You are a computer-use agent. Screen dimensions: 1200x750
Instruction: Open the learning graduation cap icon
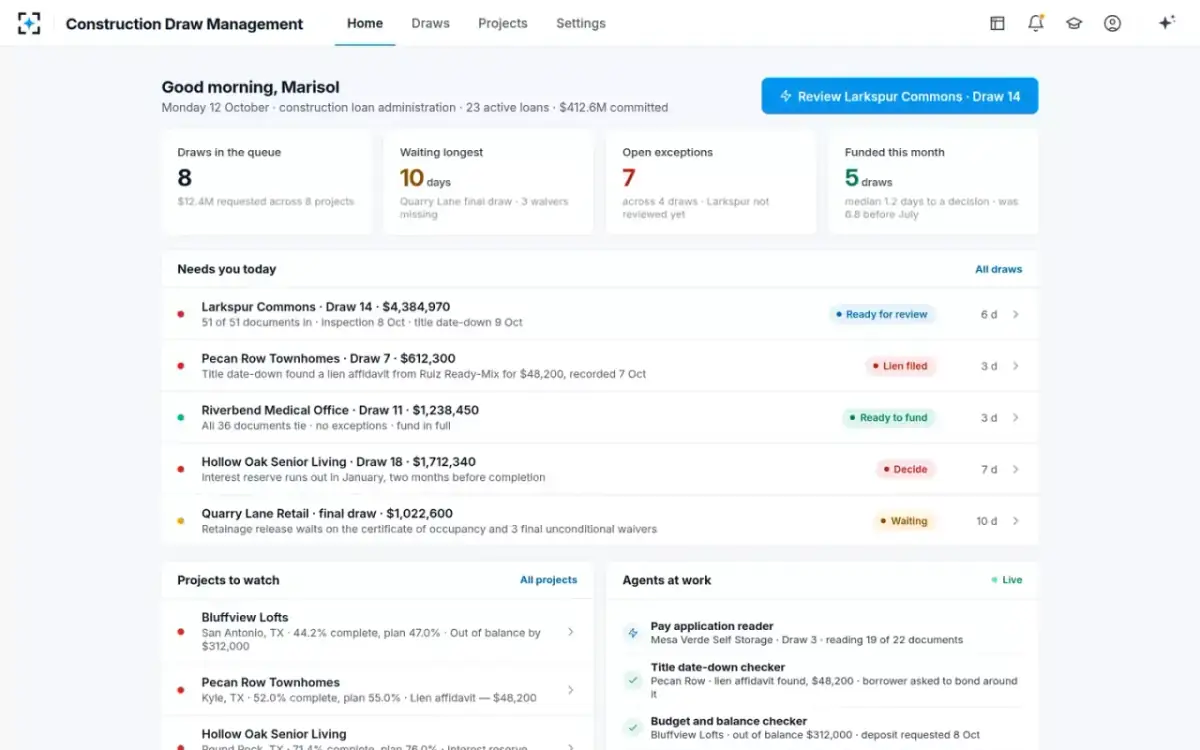tap(1074, 23)
